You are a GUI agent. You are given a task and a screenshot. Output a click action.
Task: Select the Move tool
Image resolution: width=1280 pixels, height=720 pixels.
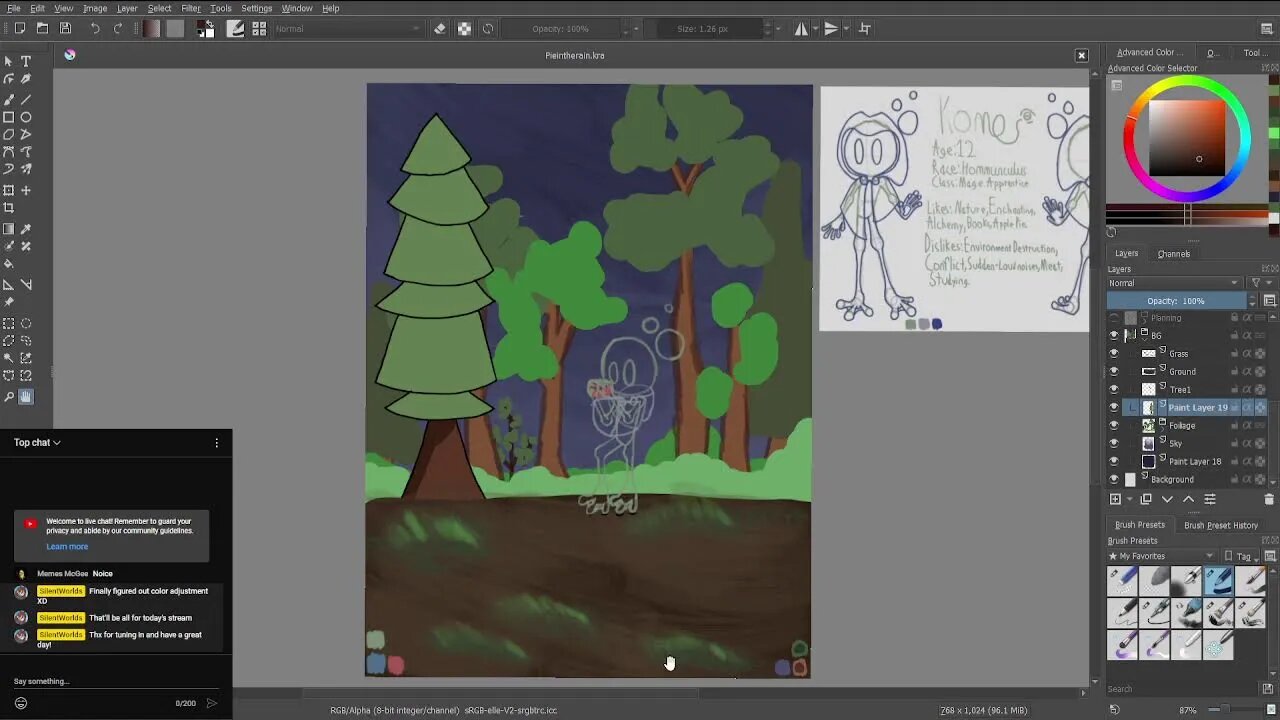[x=26, y=190]
